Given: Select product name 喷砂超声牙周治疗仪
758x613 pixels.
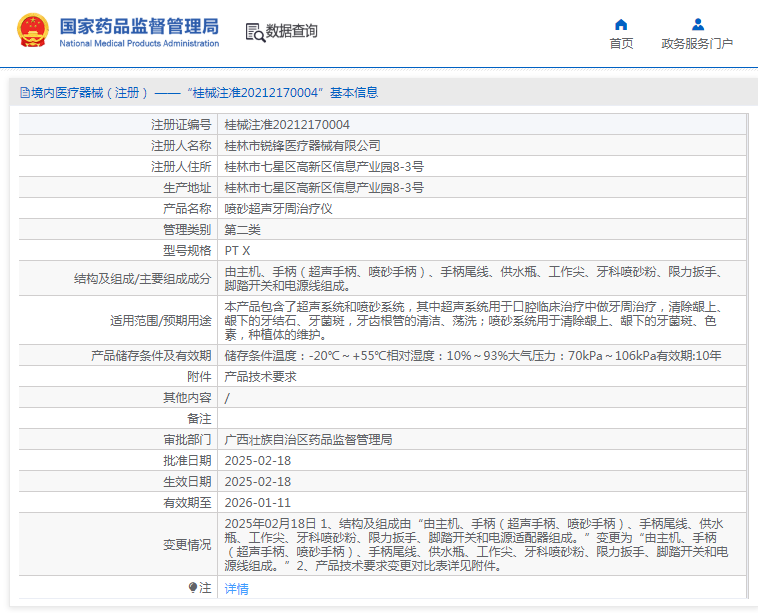Looking at the screenshot, I should (278, 209).
